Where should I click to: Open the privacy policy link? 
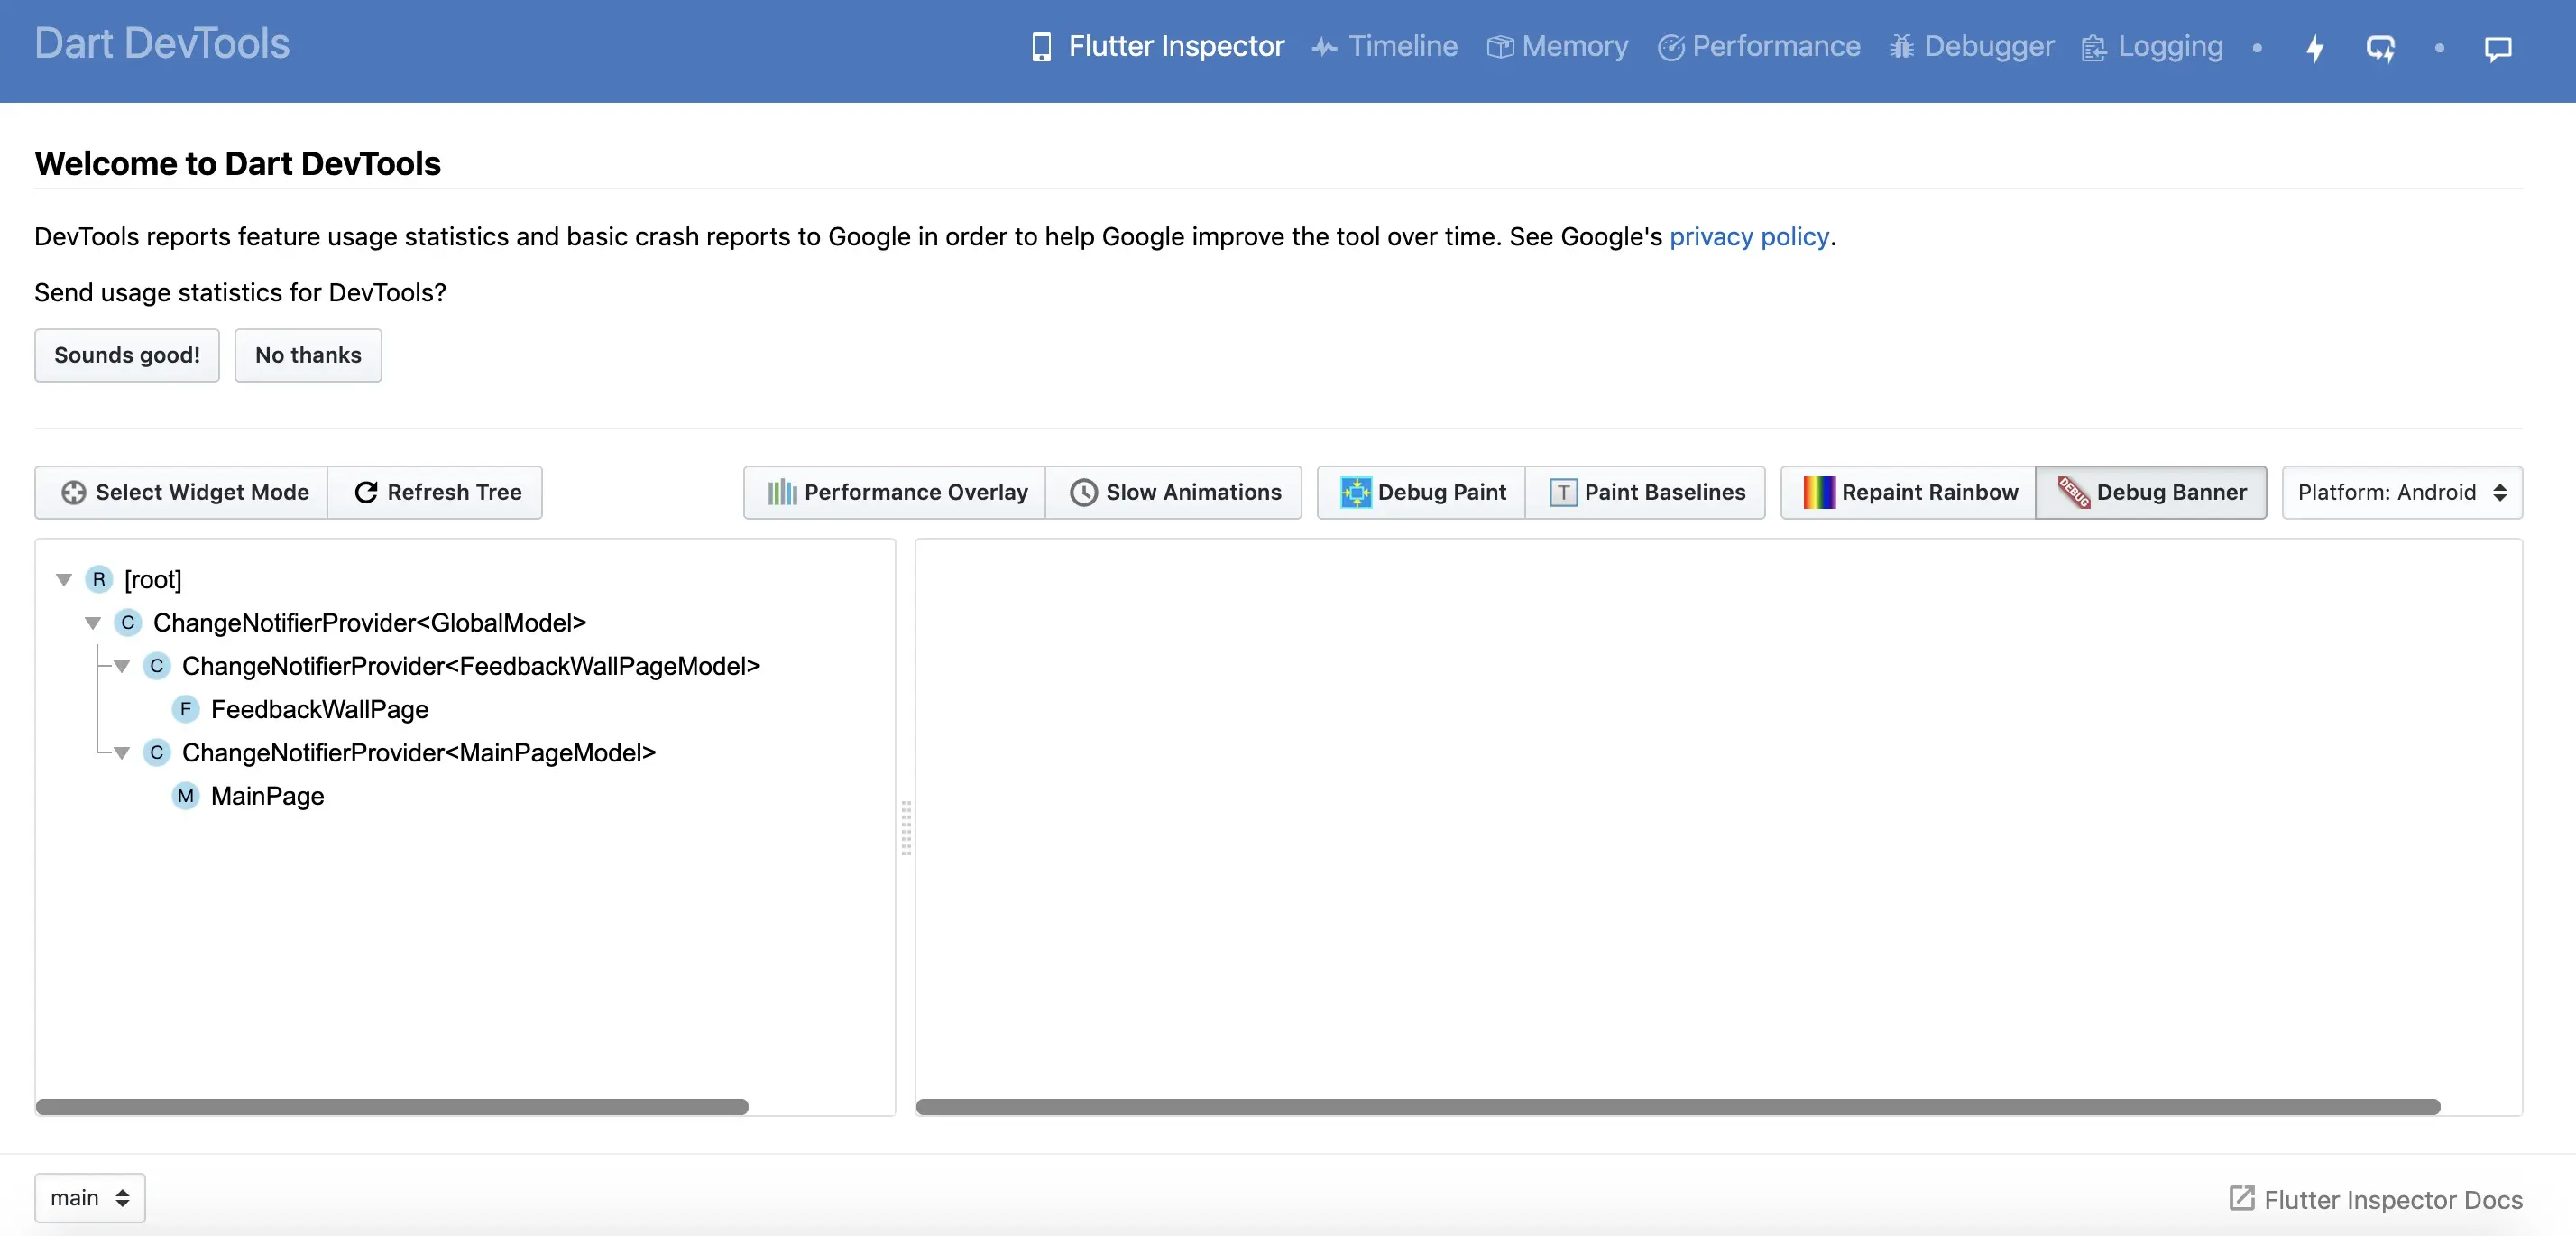click(x=1749, y=237)
